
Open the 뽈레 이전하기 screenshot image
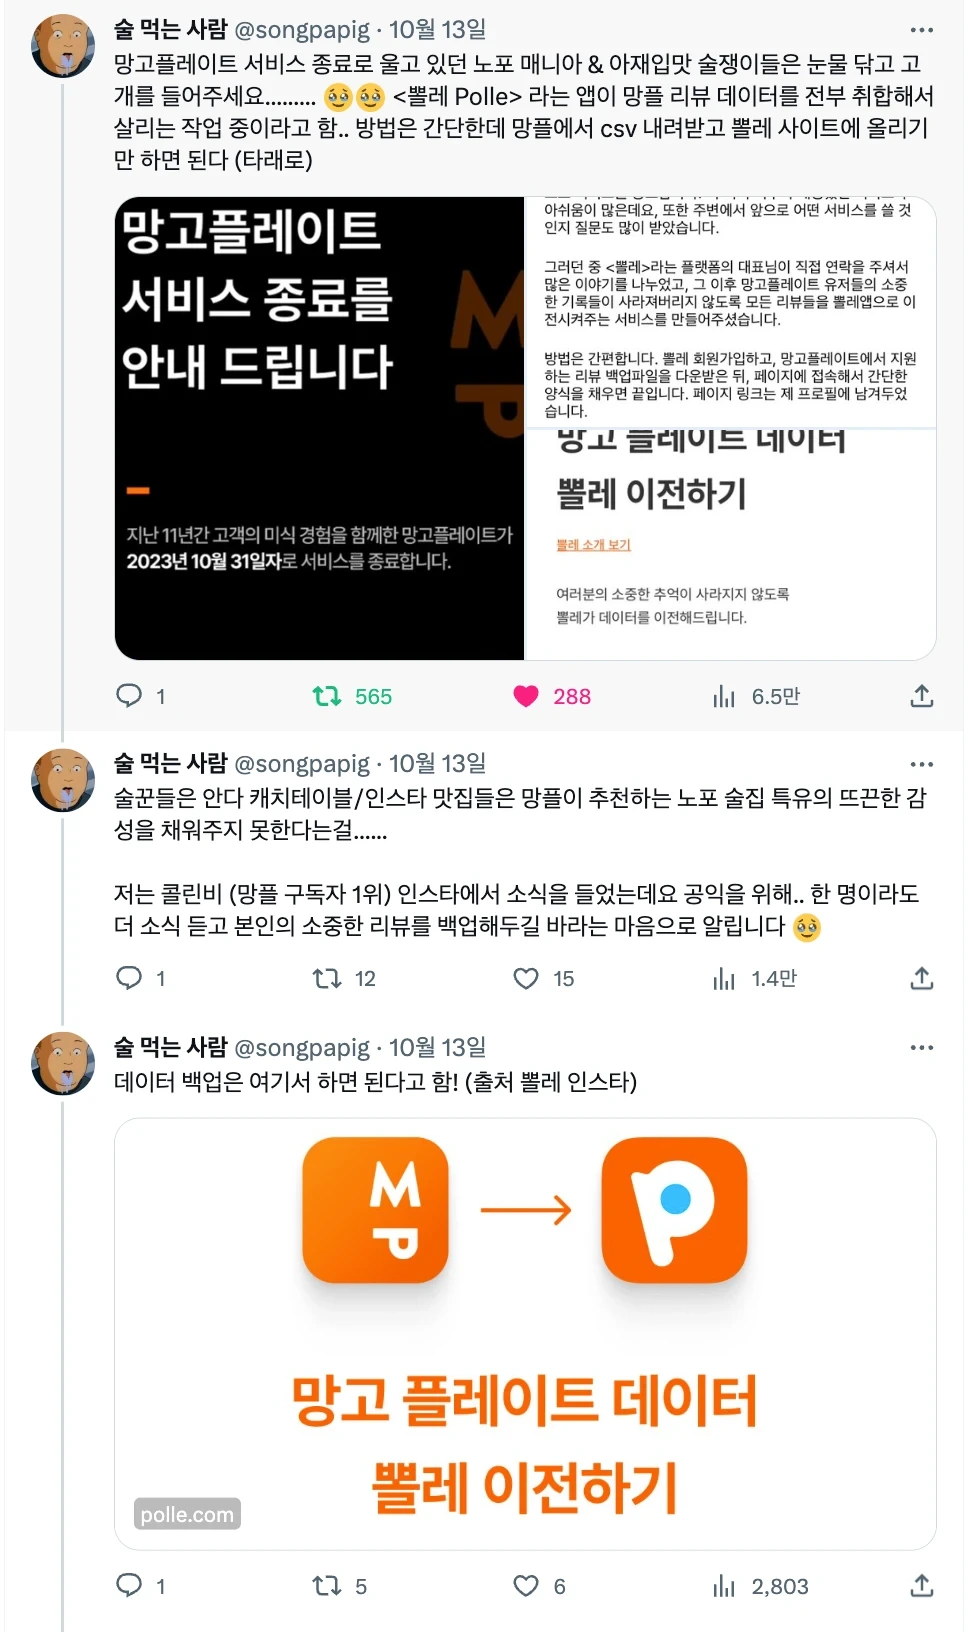731,428
